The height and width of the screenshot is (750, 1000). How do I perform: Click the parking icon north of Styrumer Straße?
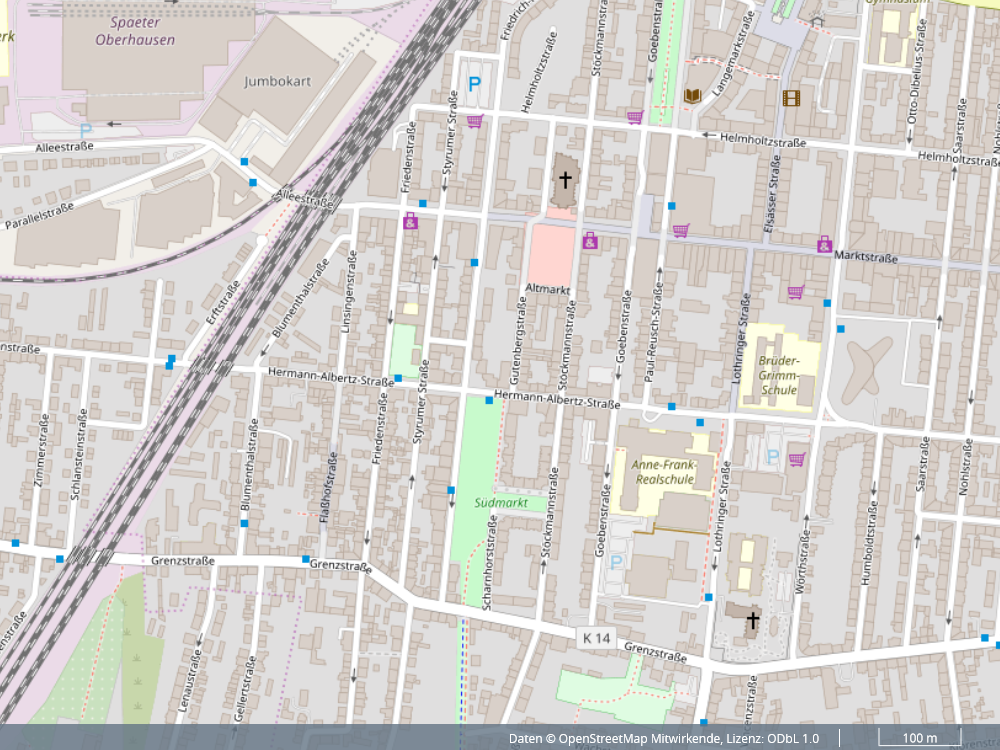click(474, 84)
